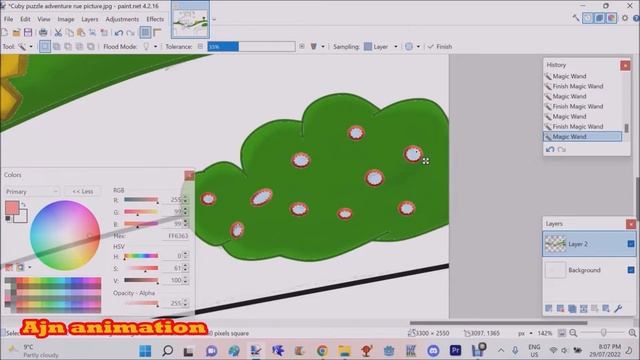
Task: Close the History panel
Action: [625, 65]
